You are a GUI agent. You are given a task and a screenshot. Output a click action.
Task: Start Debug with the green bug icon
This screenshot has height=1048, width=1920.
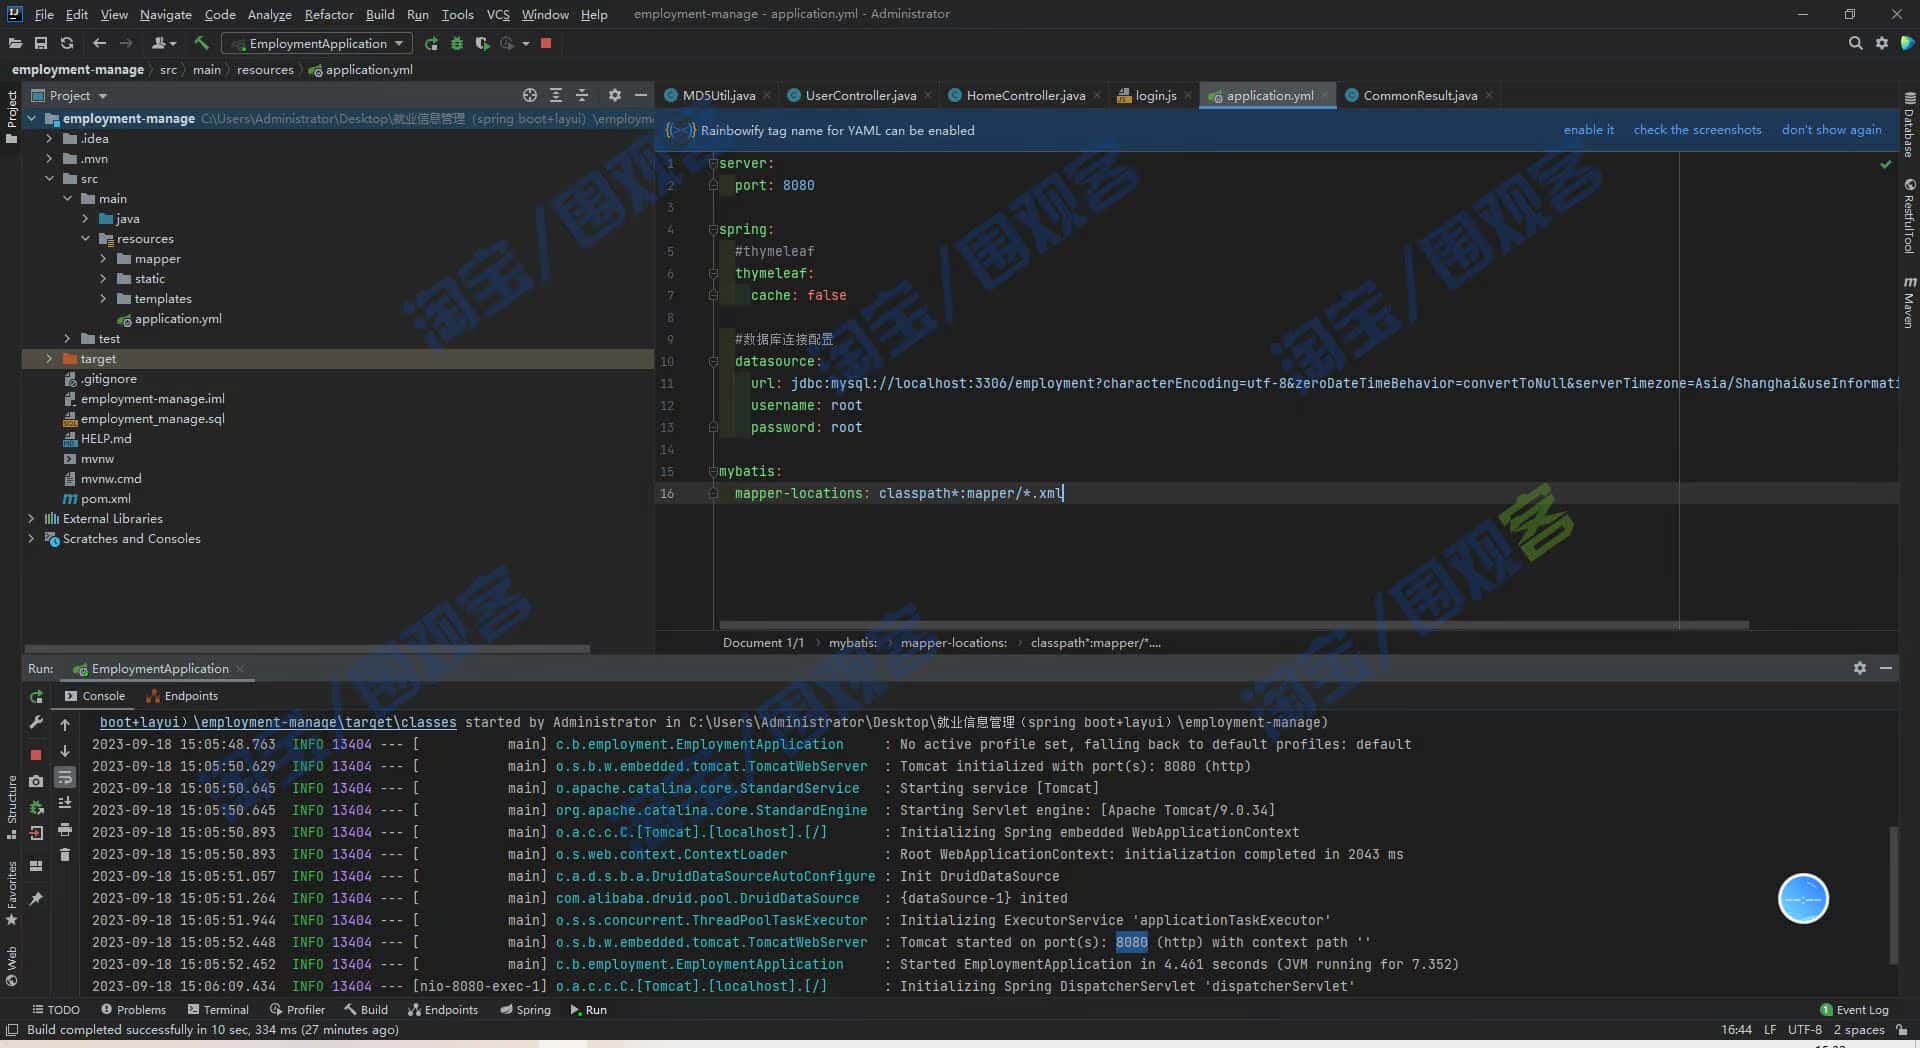(x=457, y=43)
